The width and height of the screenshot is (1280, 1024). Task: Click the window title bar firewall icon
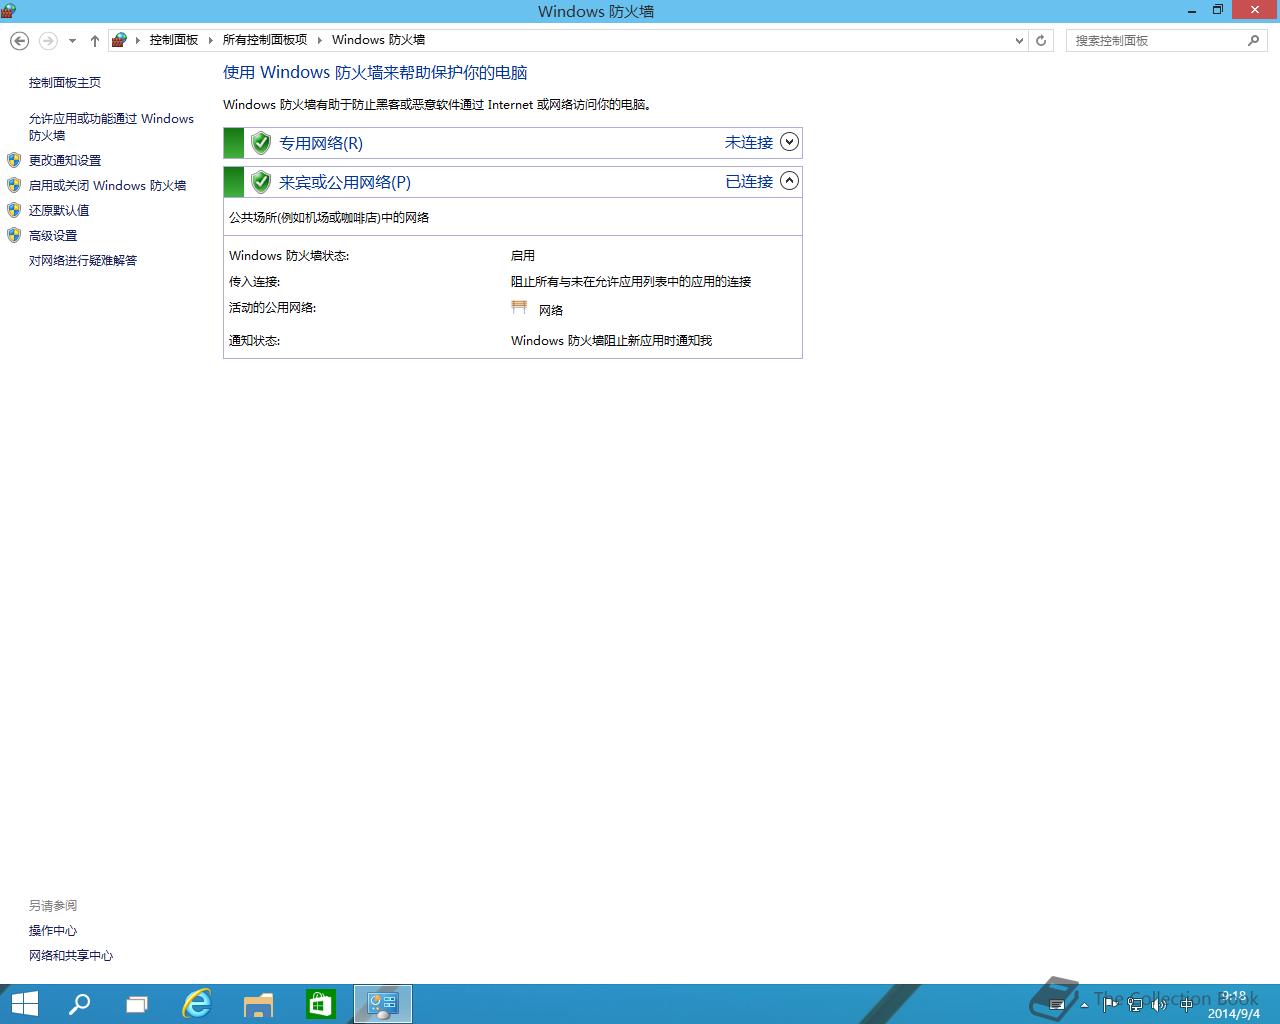pos(9,11)
